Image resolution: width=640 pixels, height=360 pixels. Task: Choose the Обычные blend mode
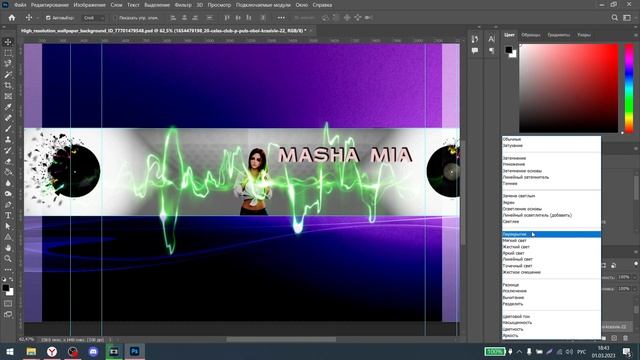coord(551,139)
